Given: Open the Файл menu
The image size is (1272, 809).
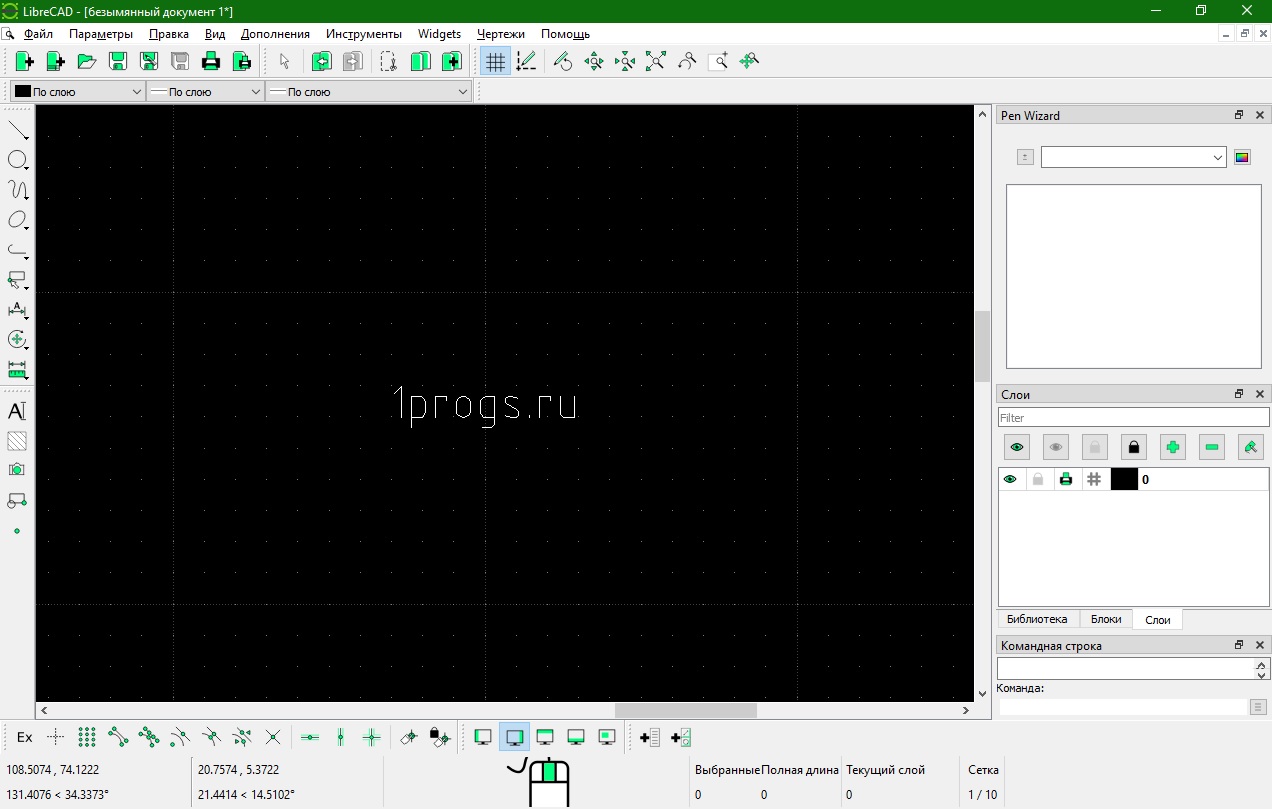Looking at the screenshot, I should coord(37,33).
